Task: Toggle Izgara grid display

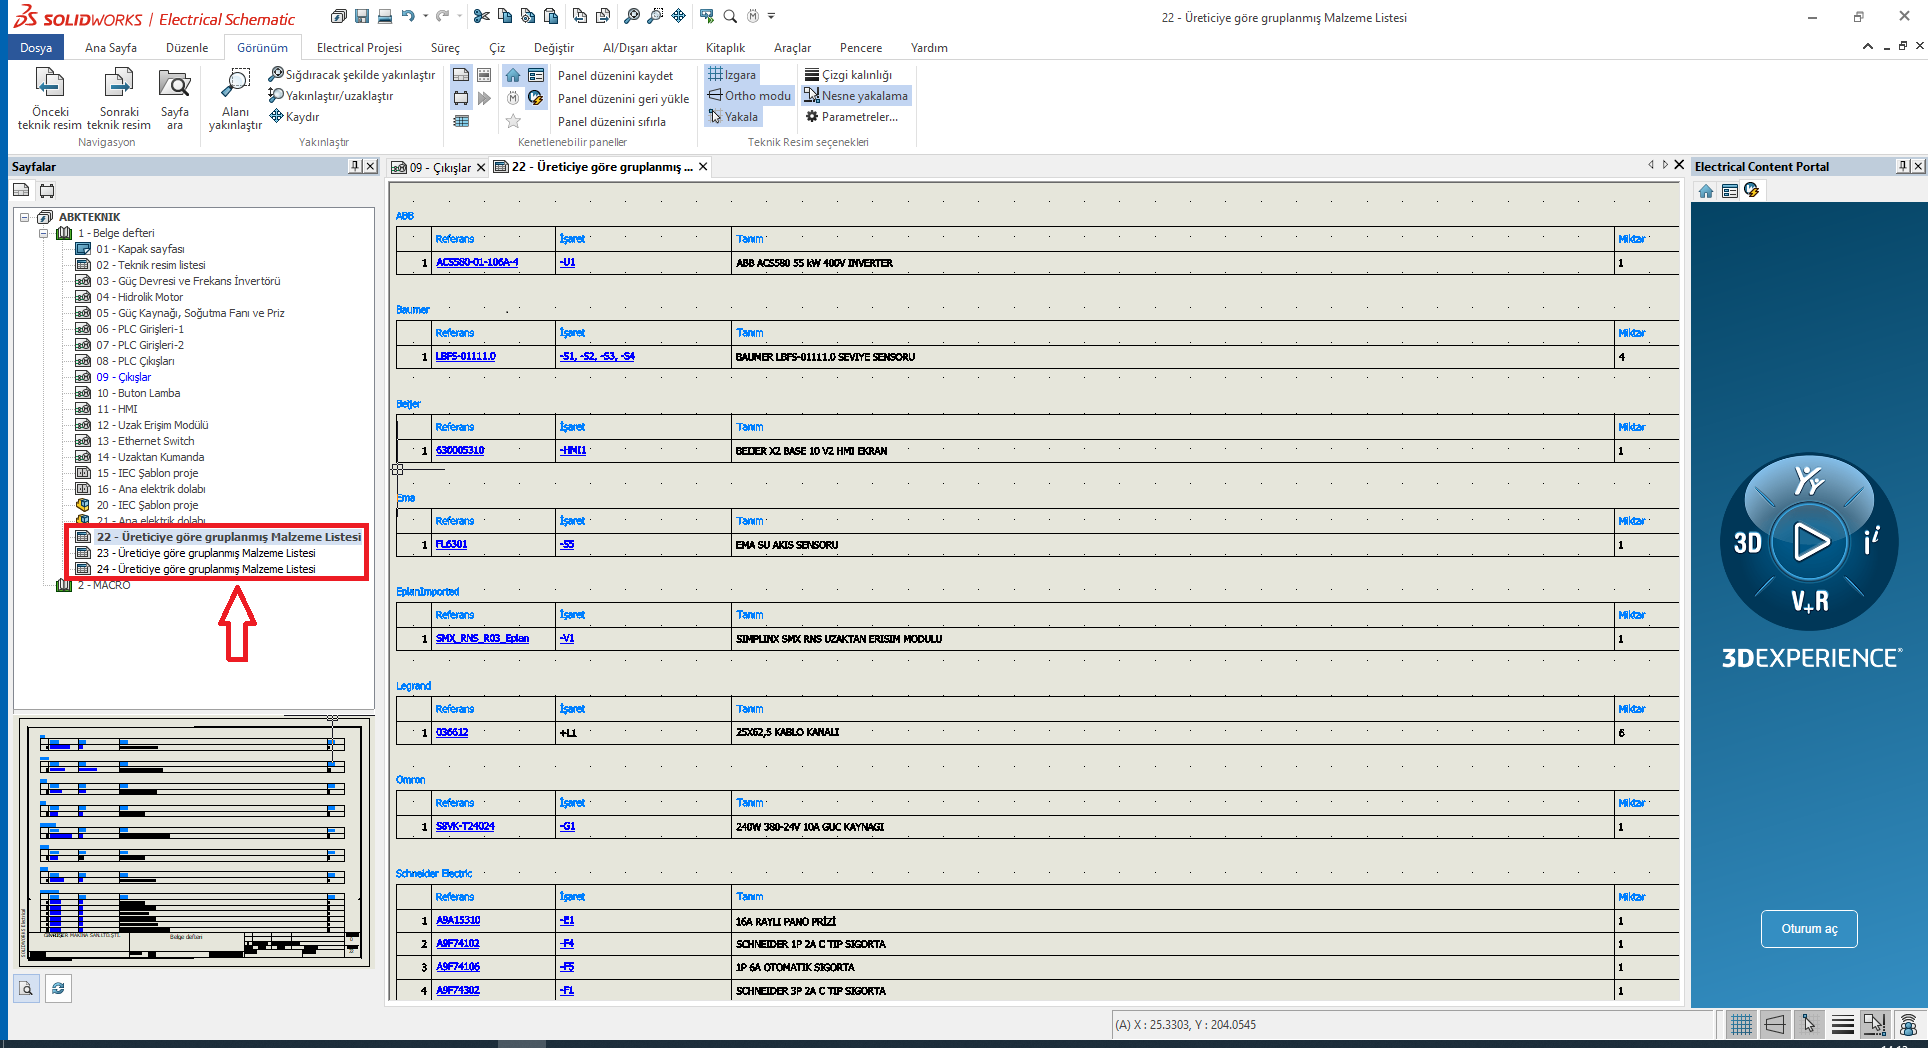Action: (732, 75)
